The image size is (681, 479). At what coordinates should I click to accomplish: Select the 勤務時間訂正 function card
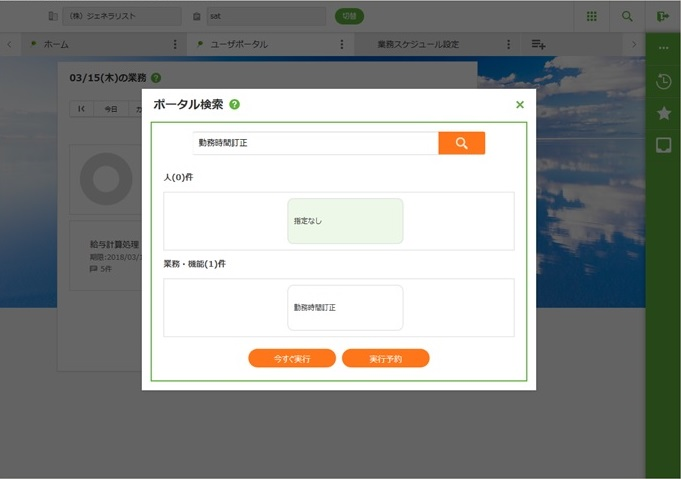coord(345,307)
